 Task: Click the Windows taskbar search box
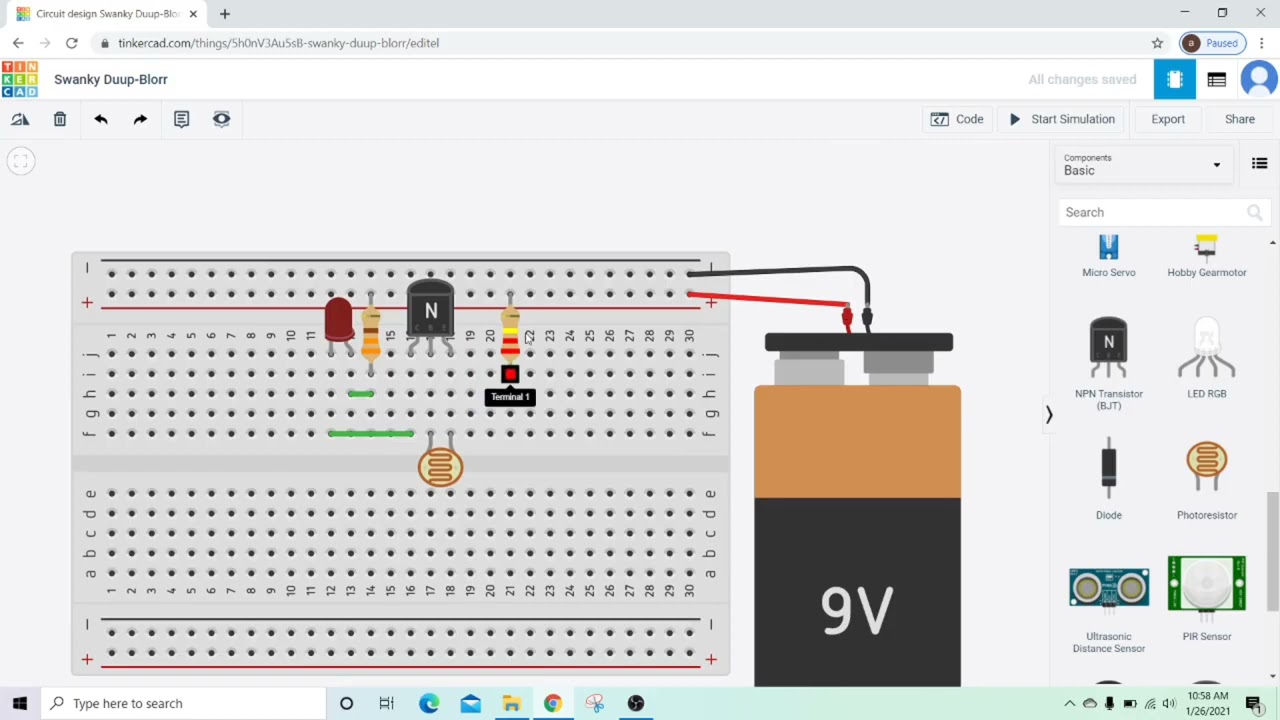(x=185, y=703)
